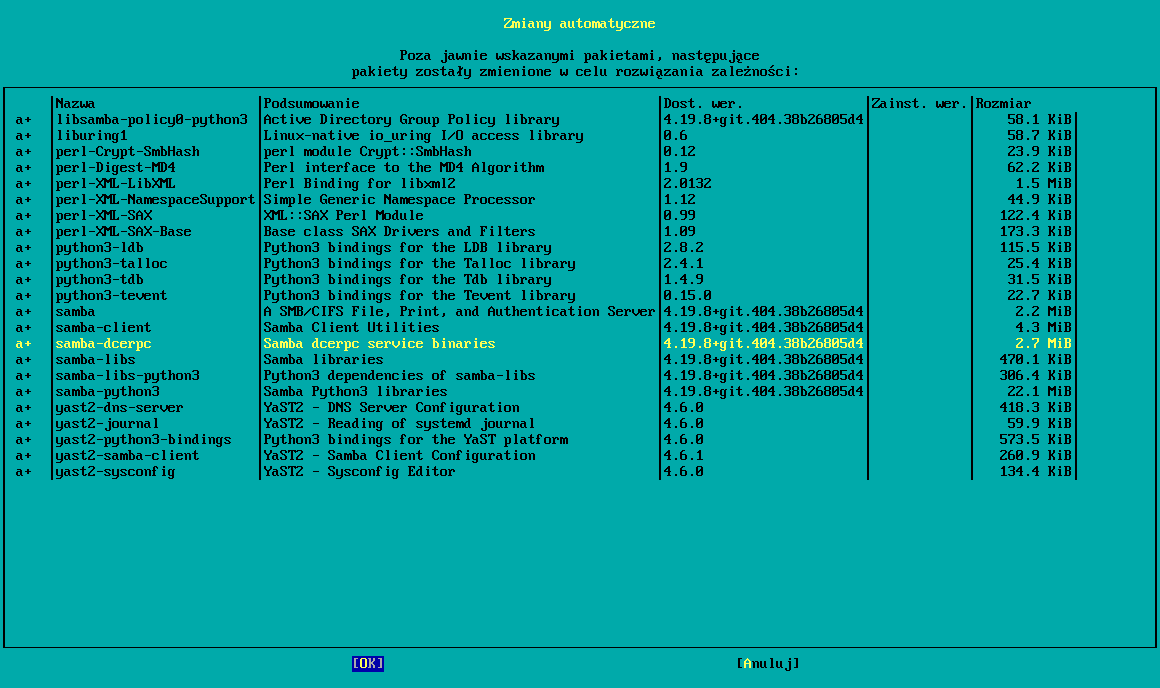Click the Dost. wer. column header

click(x=704, y=104)
